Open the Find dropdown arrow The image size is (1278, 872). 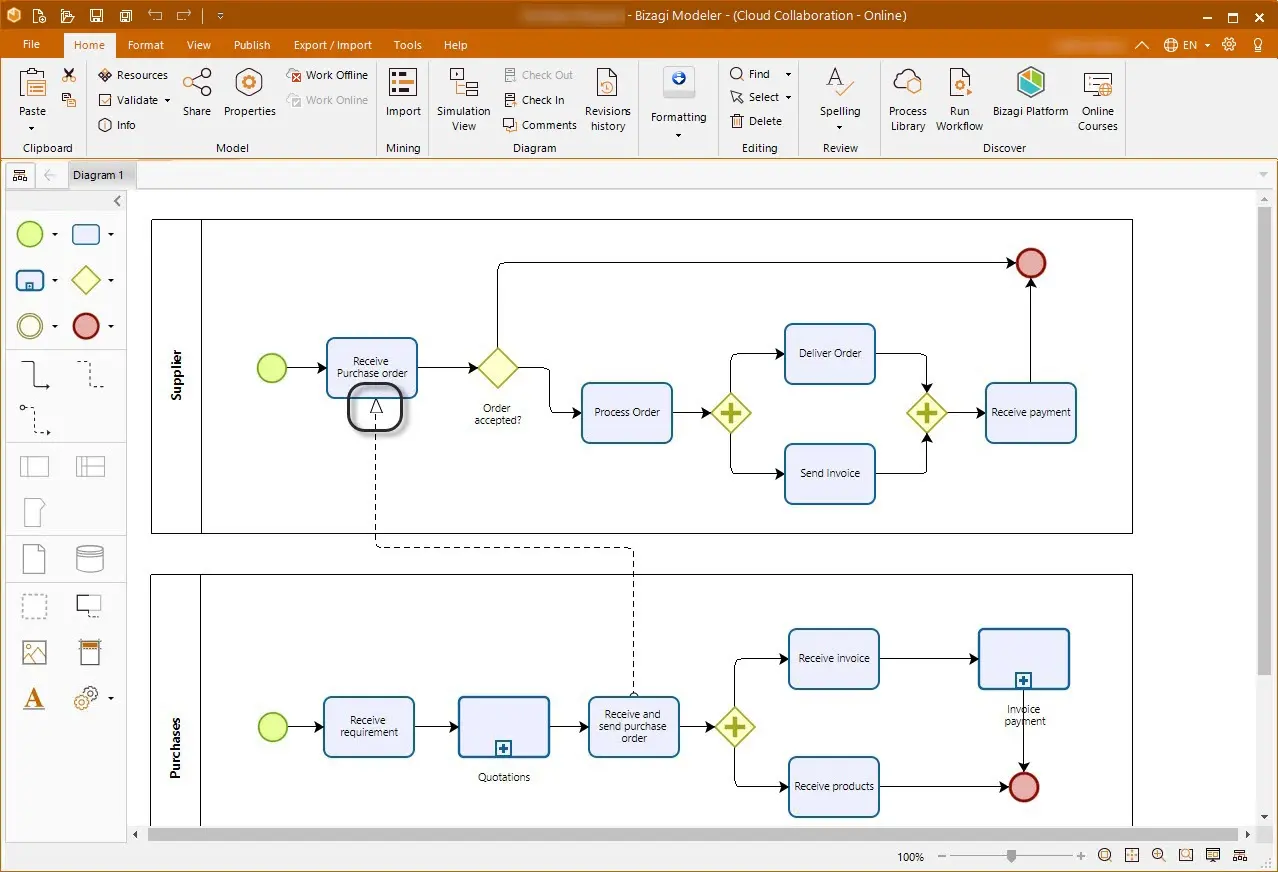coord(788,74)
